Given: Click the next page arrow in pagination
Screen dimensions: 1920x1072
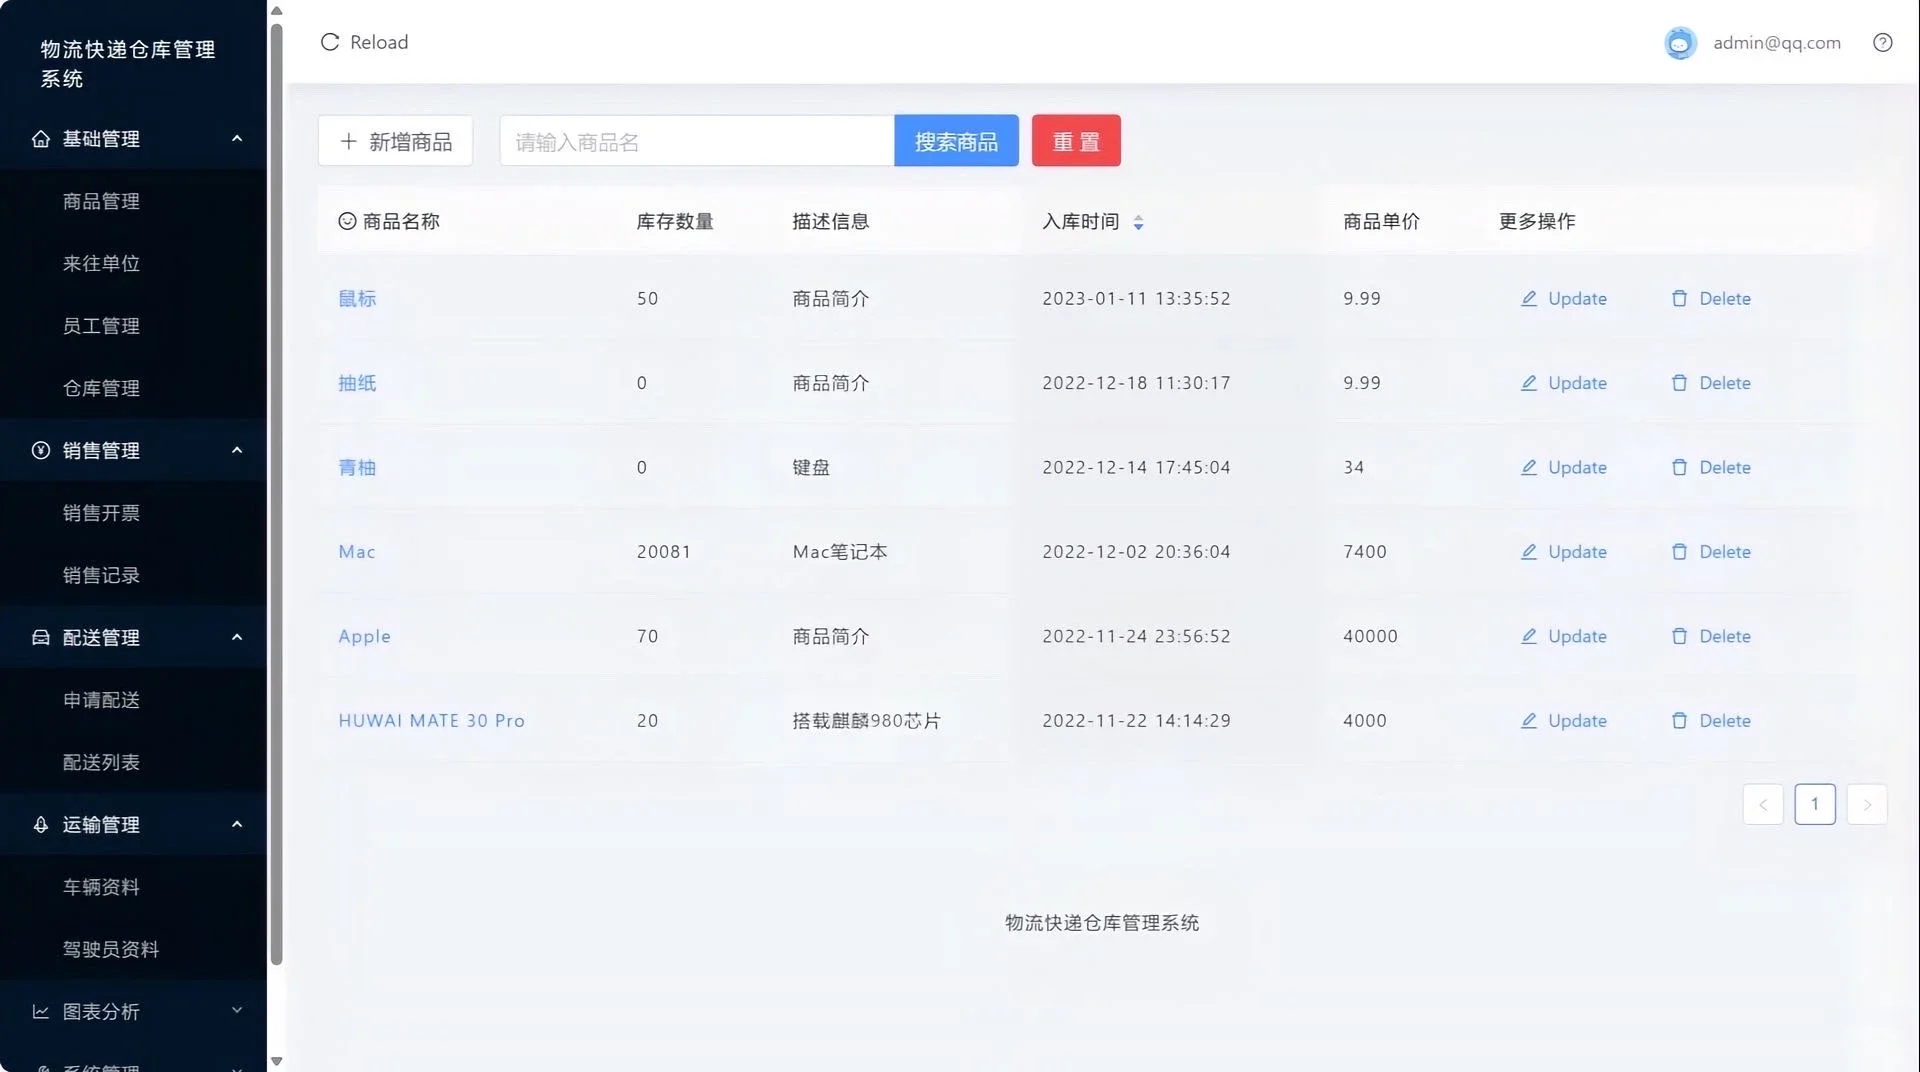Looking at the screenshot, I should [1867, 804].
